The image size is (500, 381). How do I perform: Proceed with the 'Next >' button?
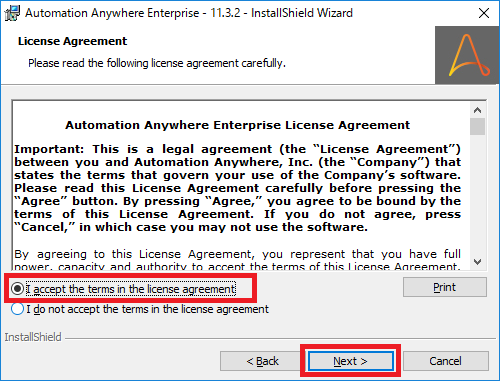tap(350, 361)
